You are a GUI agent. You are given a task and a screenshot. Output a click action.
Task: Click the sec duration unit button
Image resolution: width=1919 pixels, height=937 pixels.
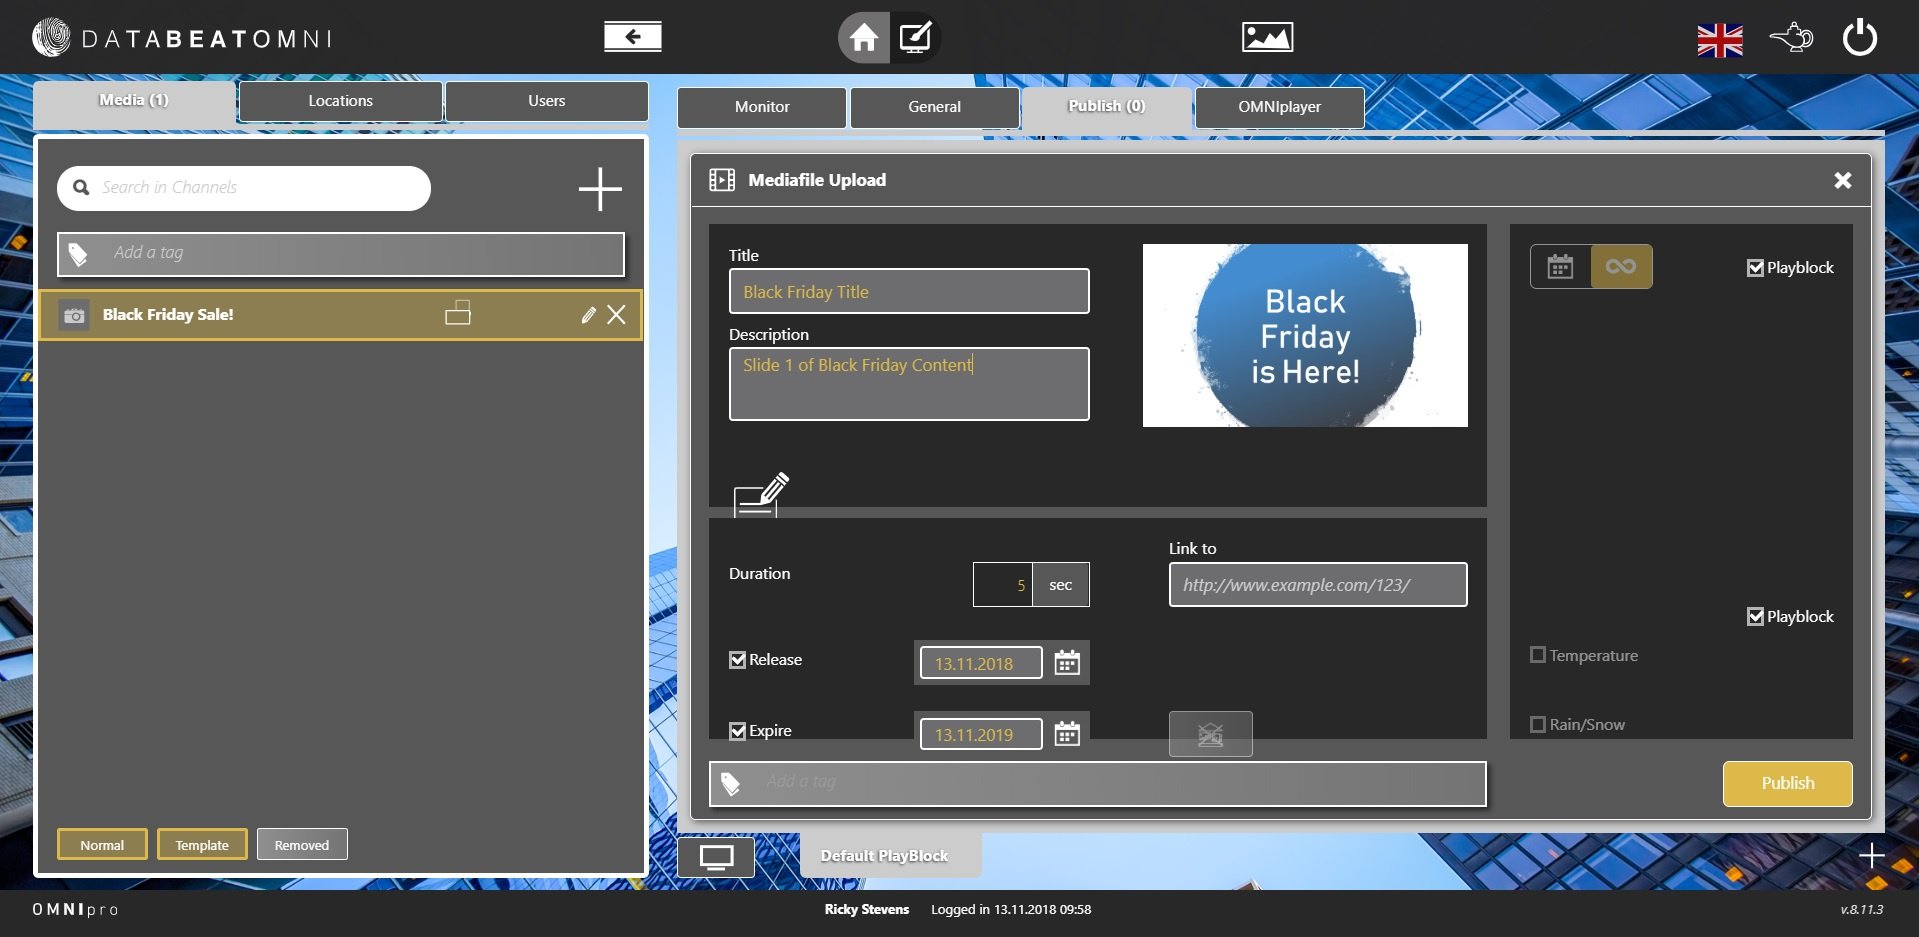tap(1061, 585)
